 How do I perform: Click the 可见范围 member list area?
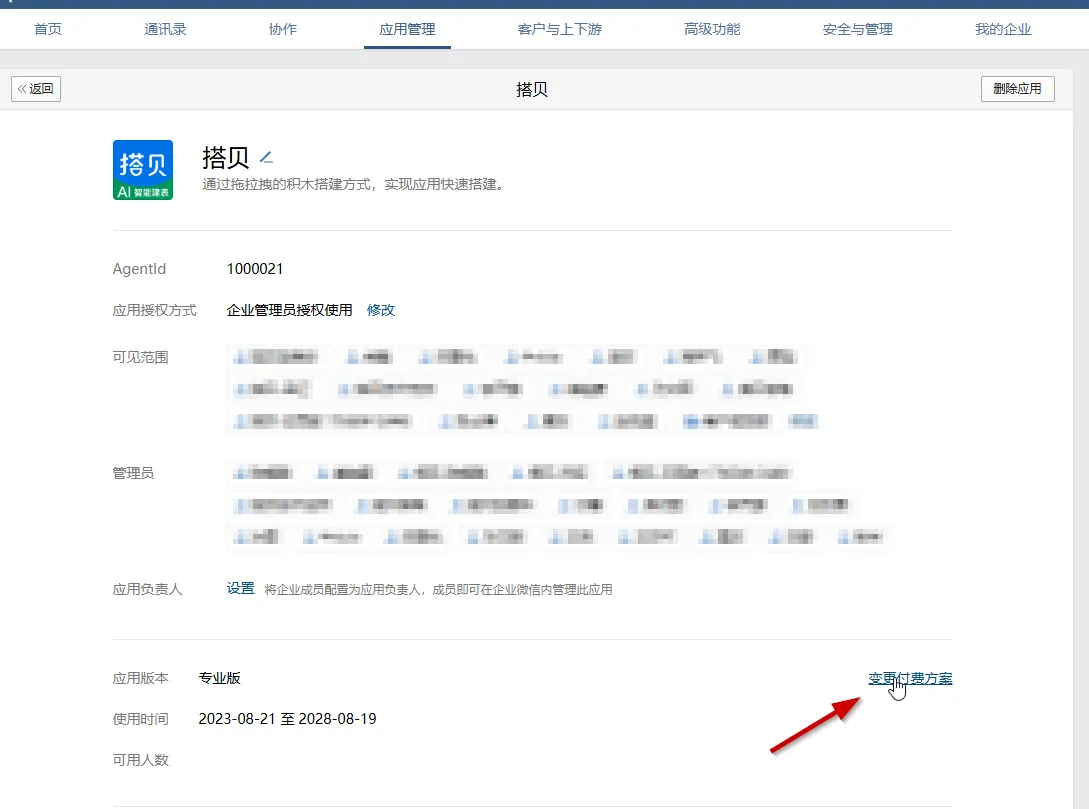[x=520, y=389]
